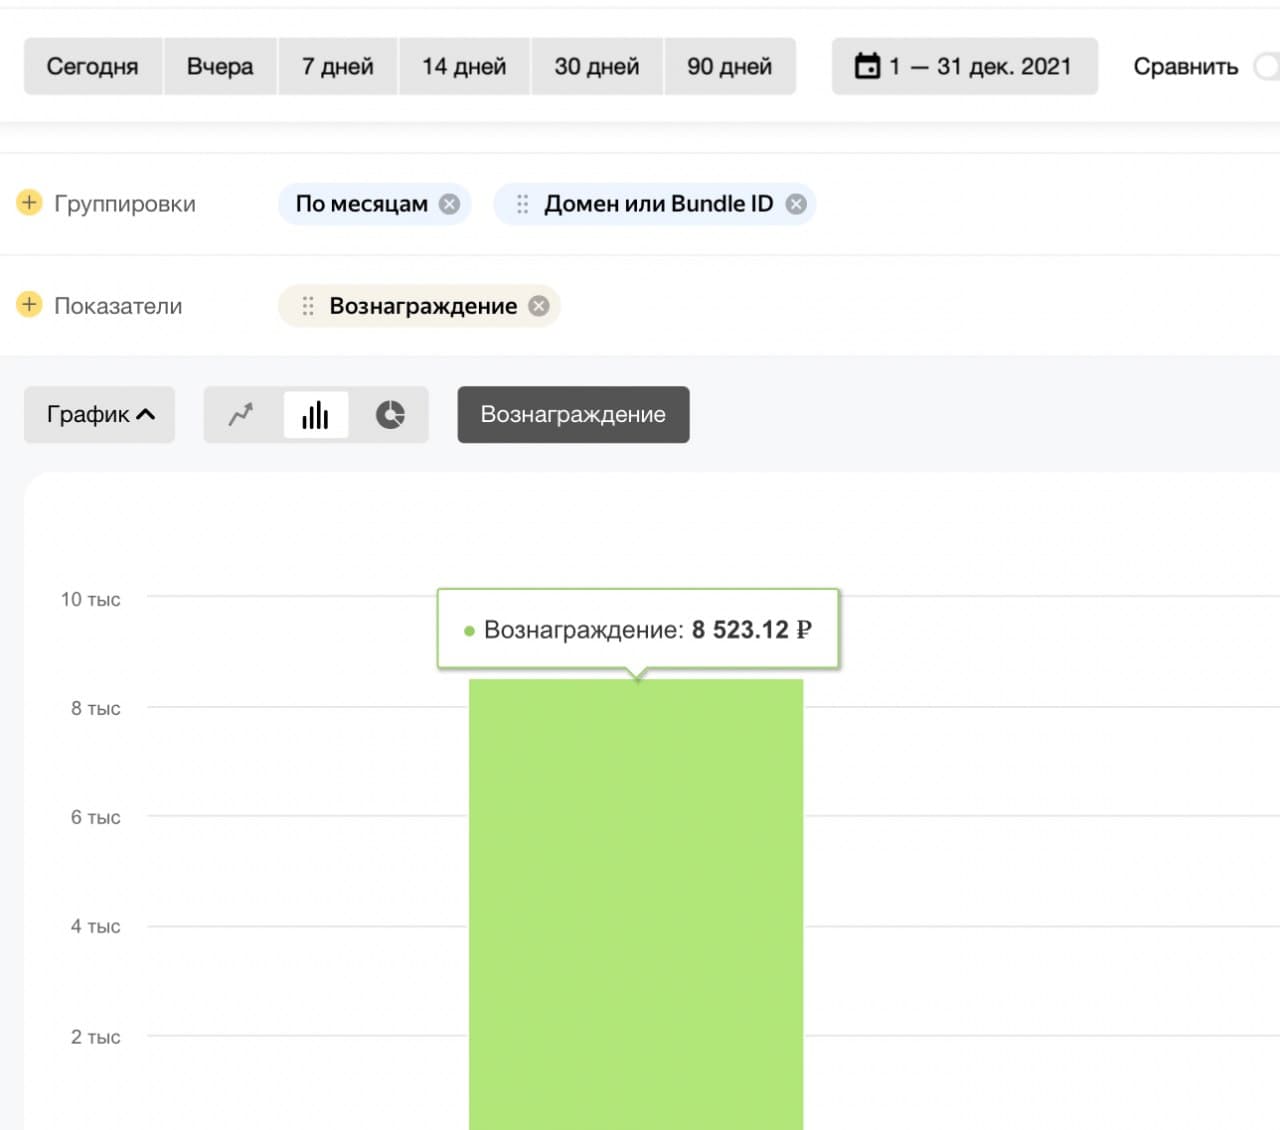Select the 'Сегодня' period
This screenshot has width=1280, height=1130.
pyautogui.click(x=92, y=67)
